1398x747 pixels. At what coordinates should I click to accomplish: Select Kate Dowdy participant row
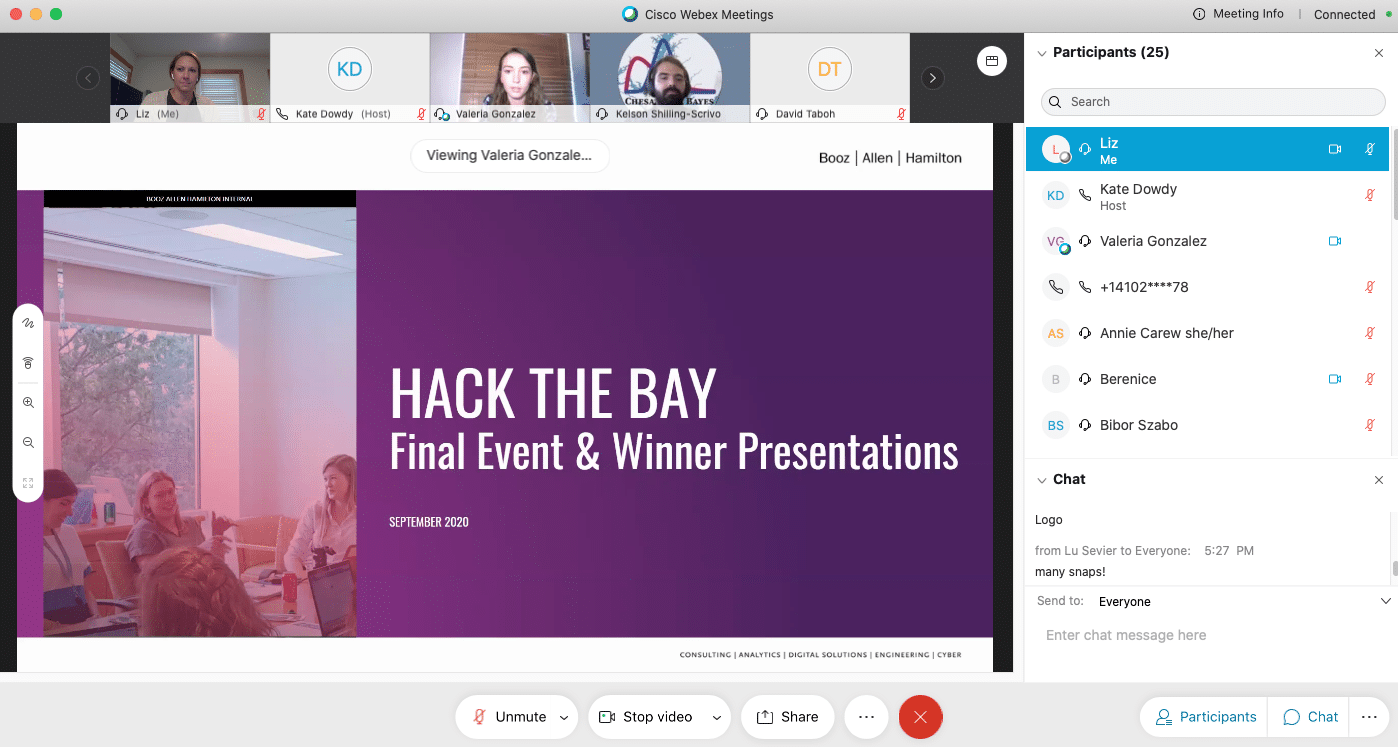pos(1207,195)
